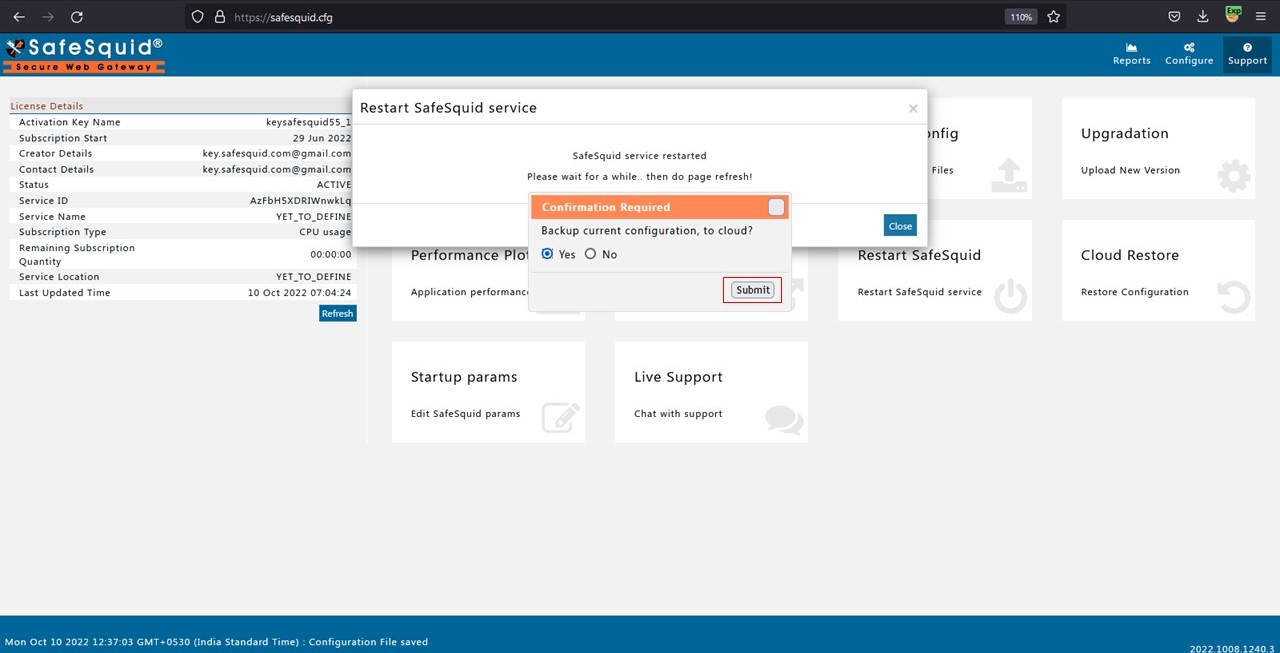
Task: Select the Yes radio button
Action: (x=547, y=254)
